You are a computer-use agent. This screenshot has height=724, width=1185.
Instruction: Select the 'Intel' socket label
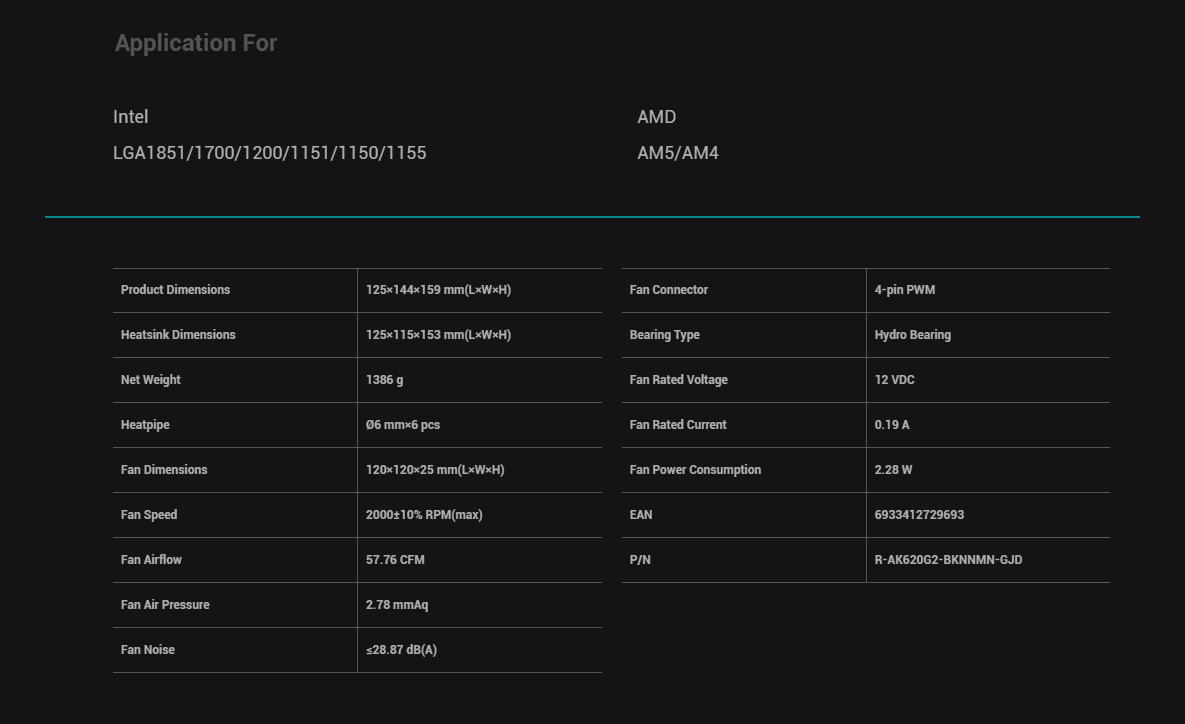pyautogui.click(x=131, y=117)
